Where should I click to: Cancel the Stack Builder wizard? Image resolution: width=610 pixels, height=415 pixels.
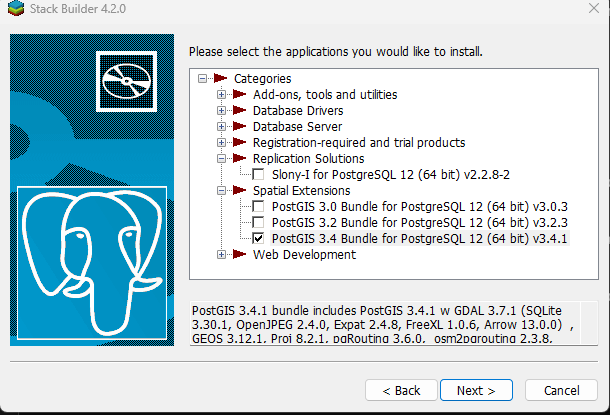(561, 390)
